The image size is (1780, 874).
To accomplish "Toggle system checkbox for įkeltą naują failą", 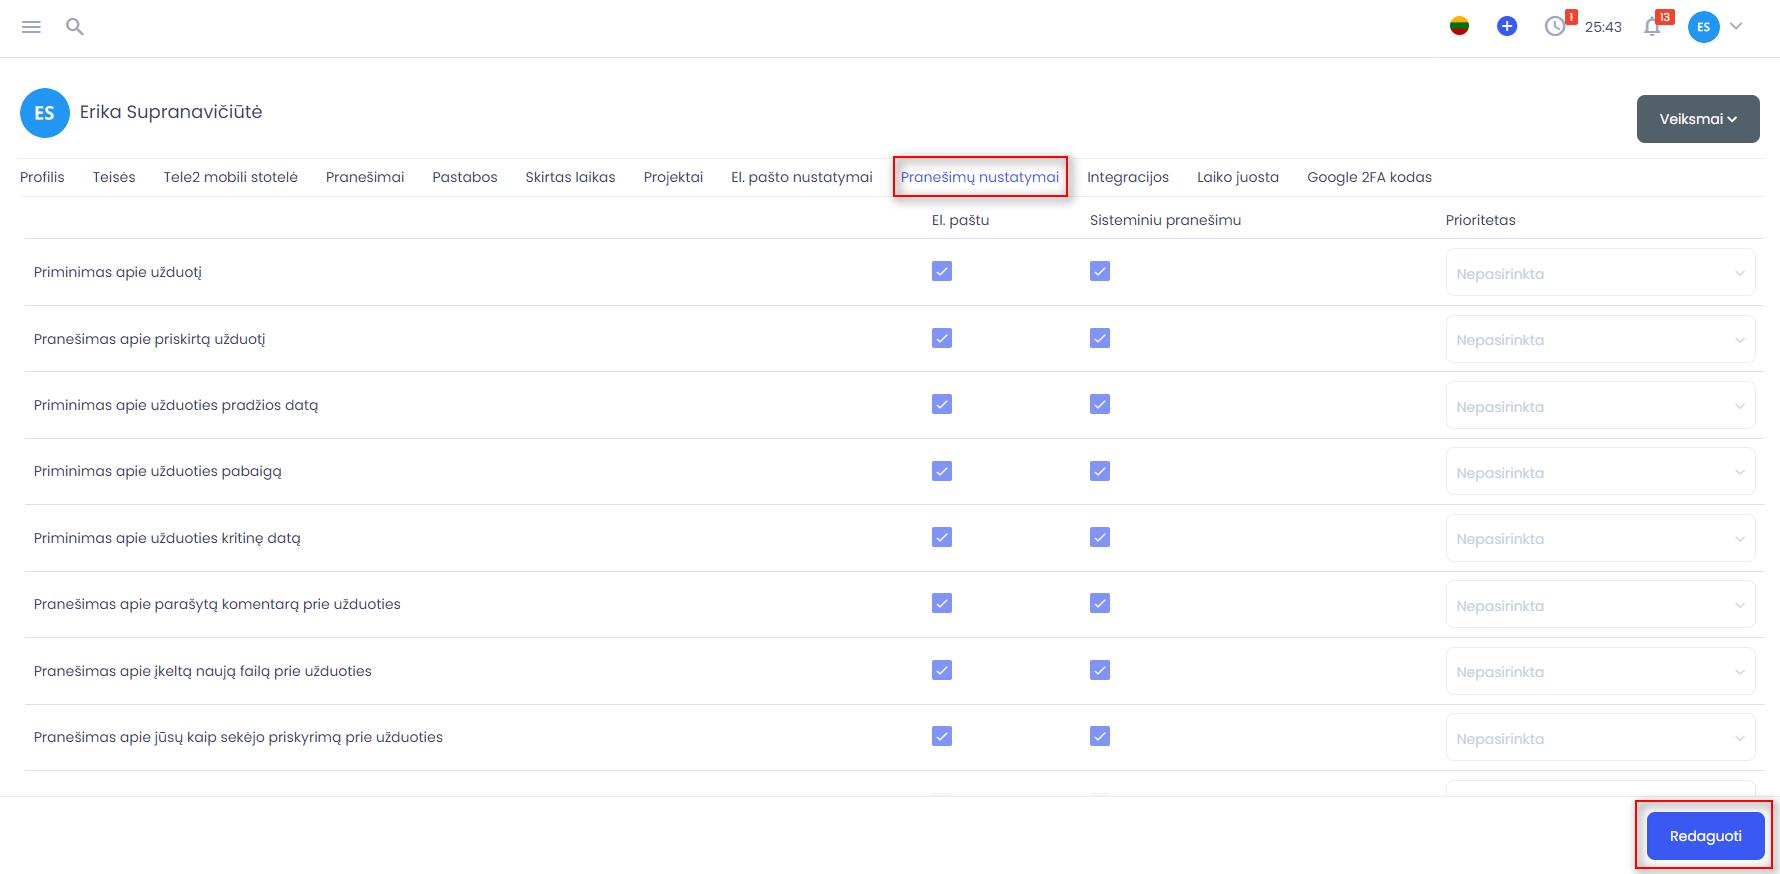I will click(x=1100, y=670).
